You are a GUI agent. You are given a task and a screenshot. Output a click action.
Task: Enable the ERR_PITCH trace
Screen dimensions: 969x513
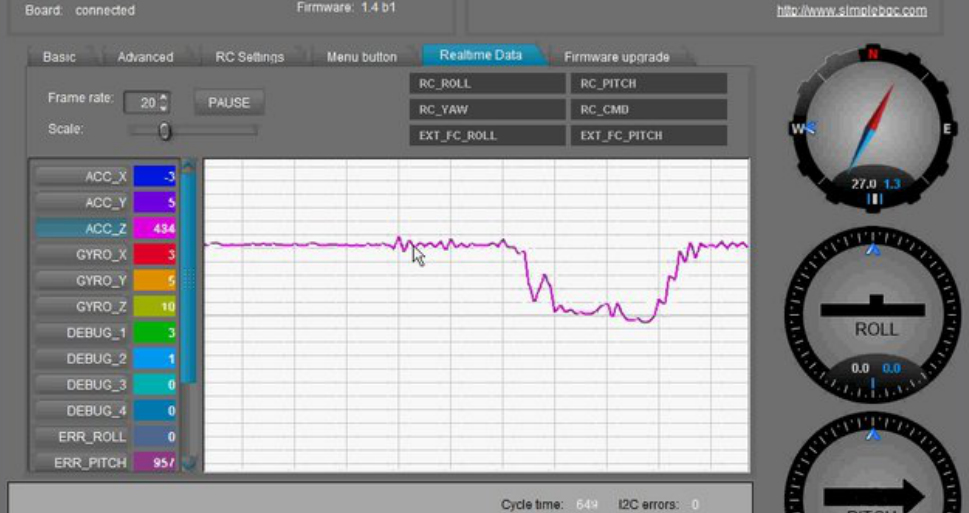tap(82, 462)
